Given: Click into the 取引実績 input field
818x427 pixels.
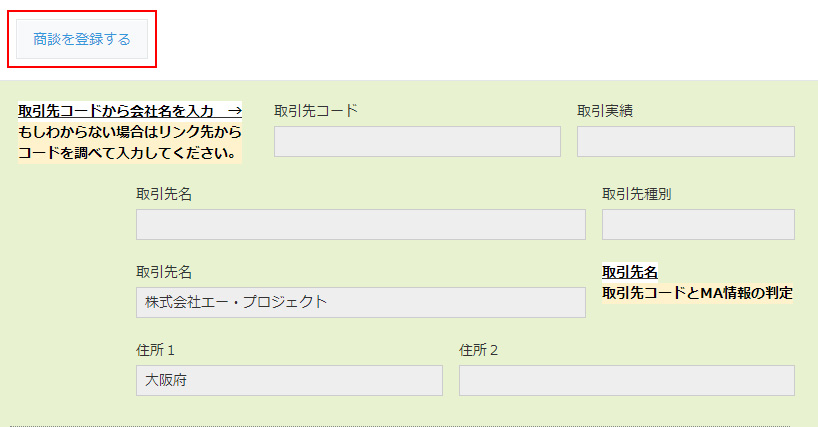Looking at the screenshot, I should [x=685, y=142].
